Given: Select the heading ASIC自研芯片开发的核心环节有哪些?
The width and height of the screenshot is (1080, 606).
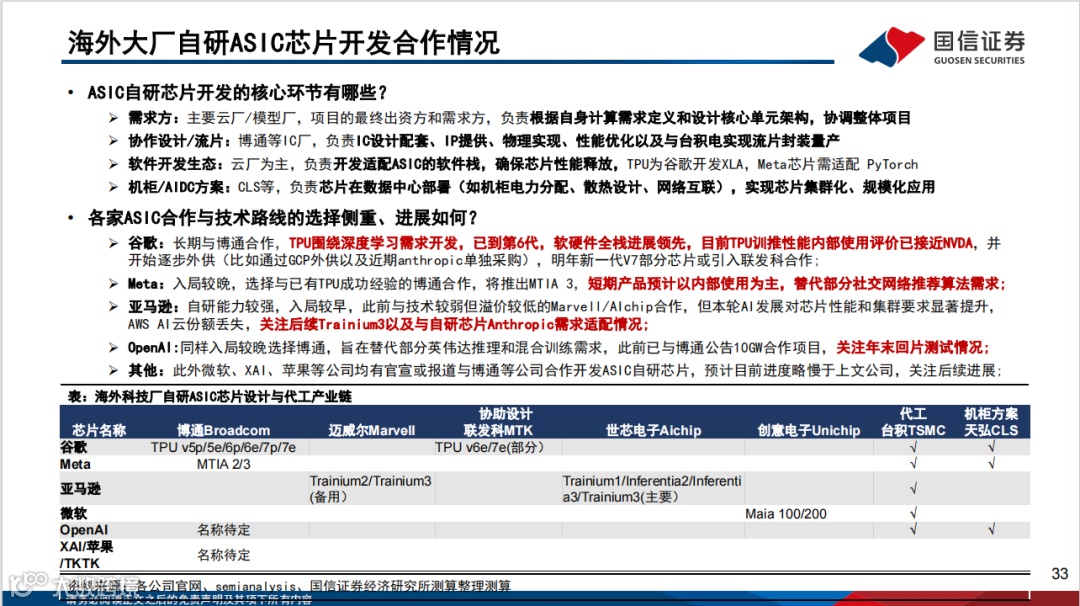Looking at the screenshot, I should [238, 92].
